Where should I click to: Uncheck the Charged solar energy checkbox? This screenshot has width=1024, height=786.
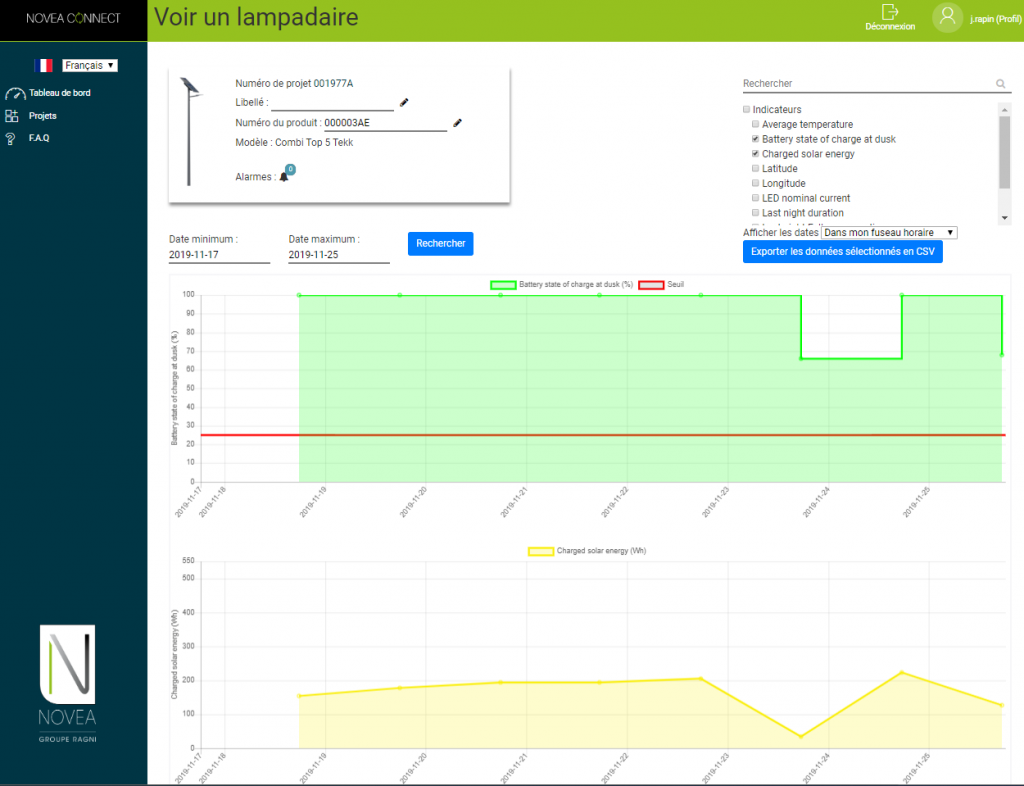coord(756,154)
